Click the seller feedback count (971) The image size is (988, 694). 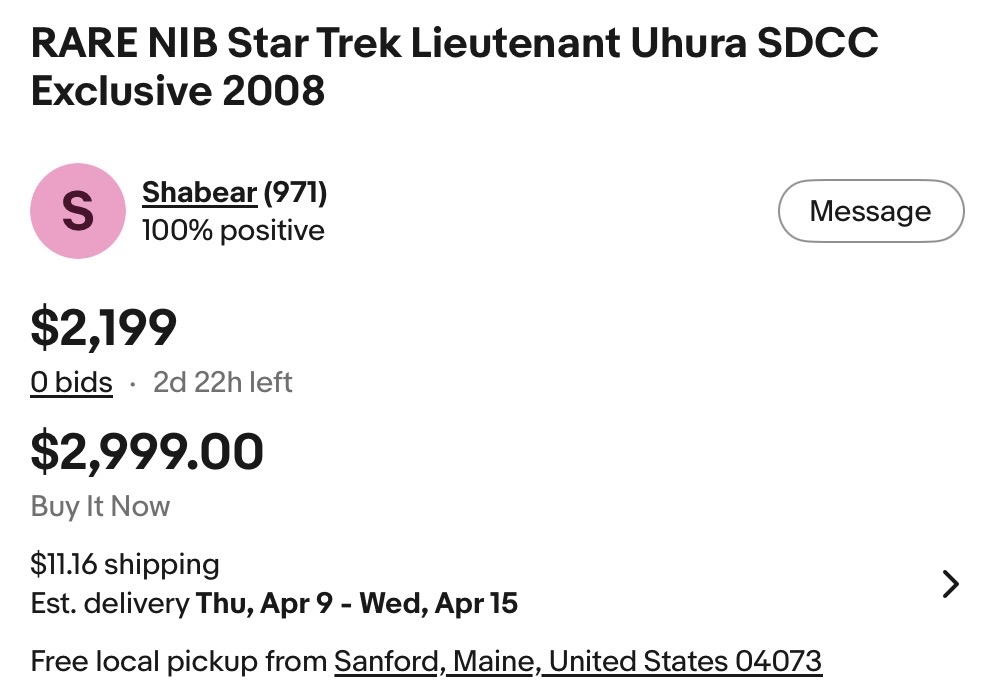pos(297,192)
